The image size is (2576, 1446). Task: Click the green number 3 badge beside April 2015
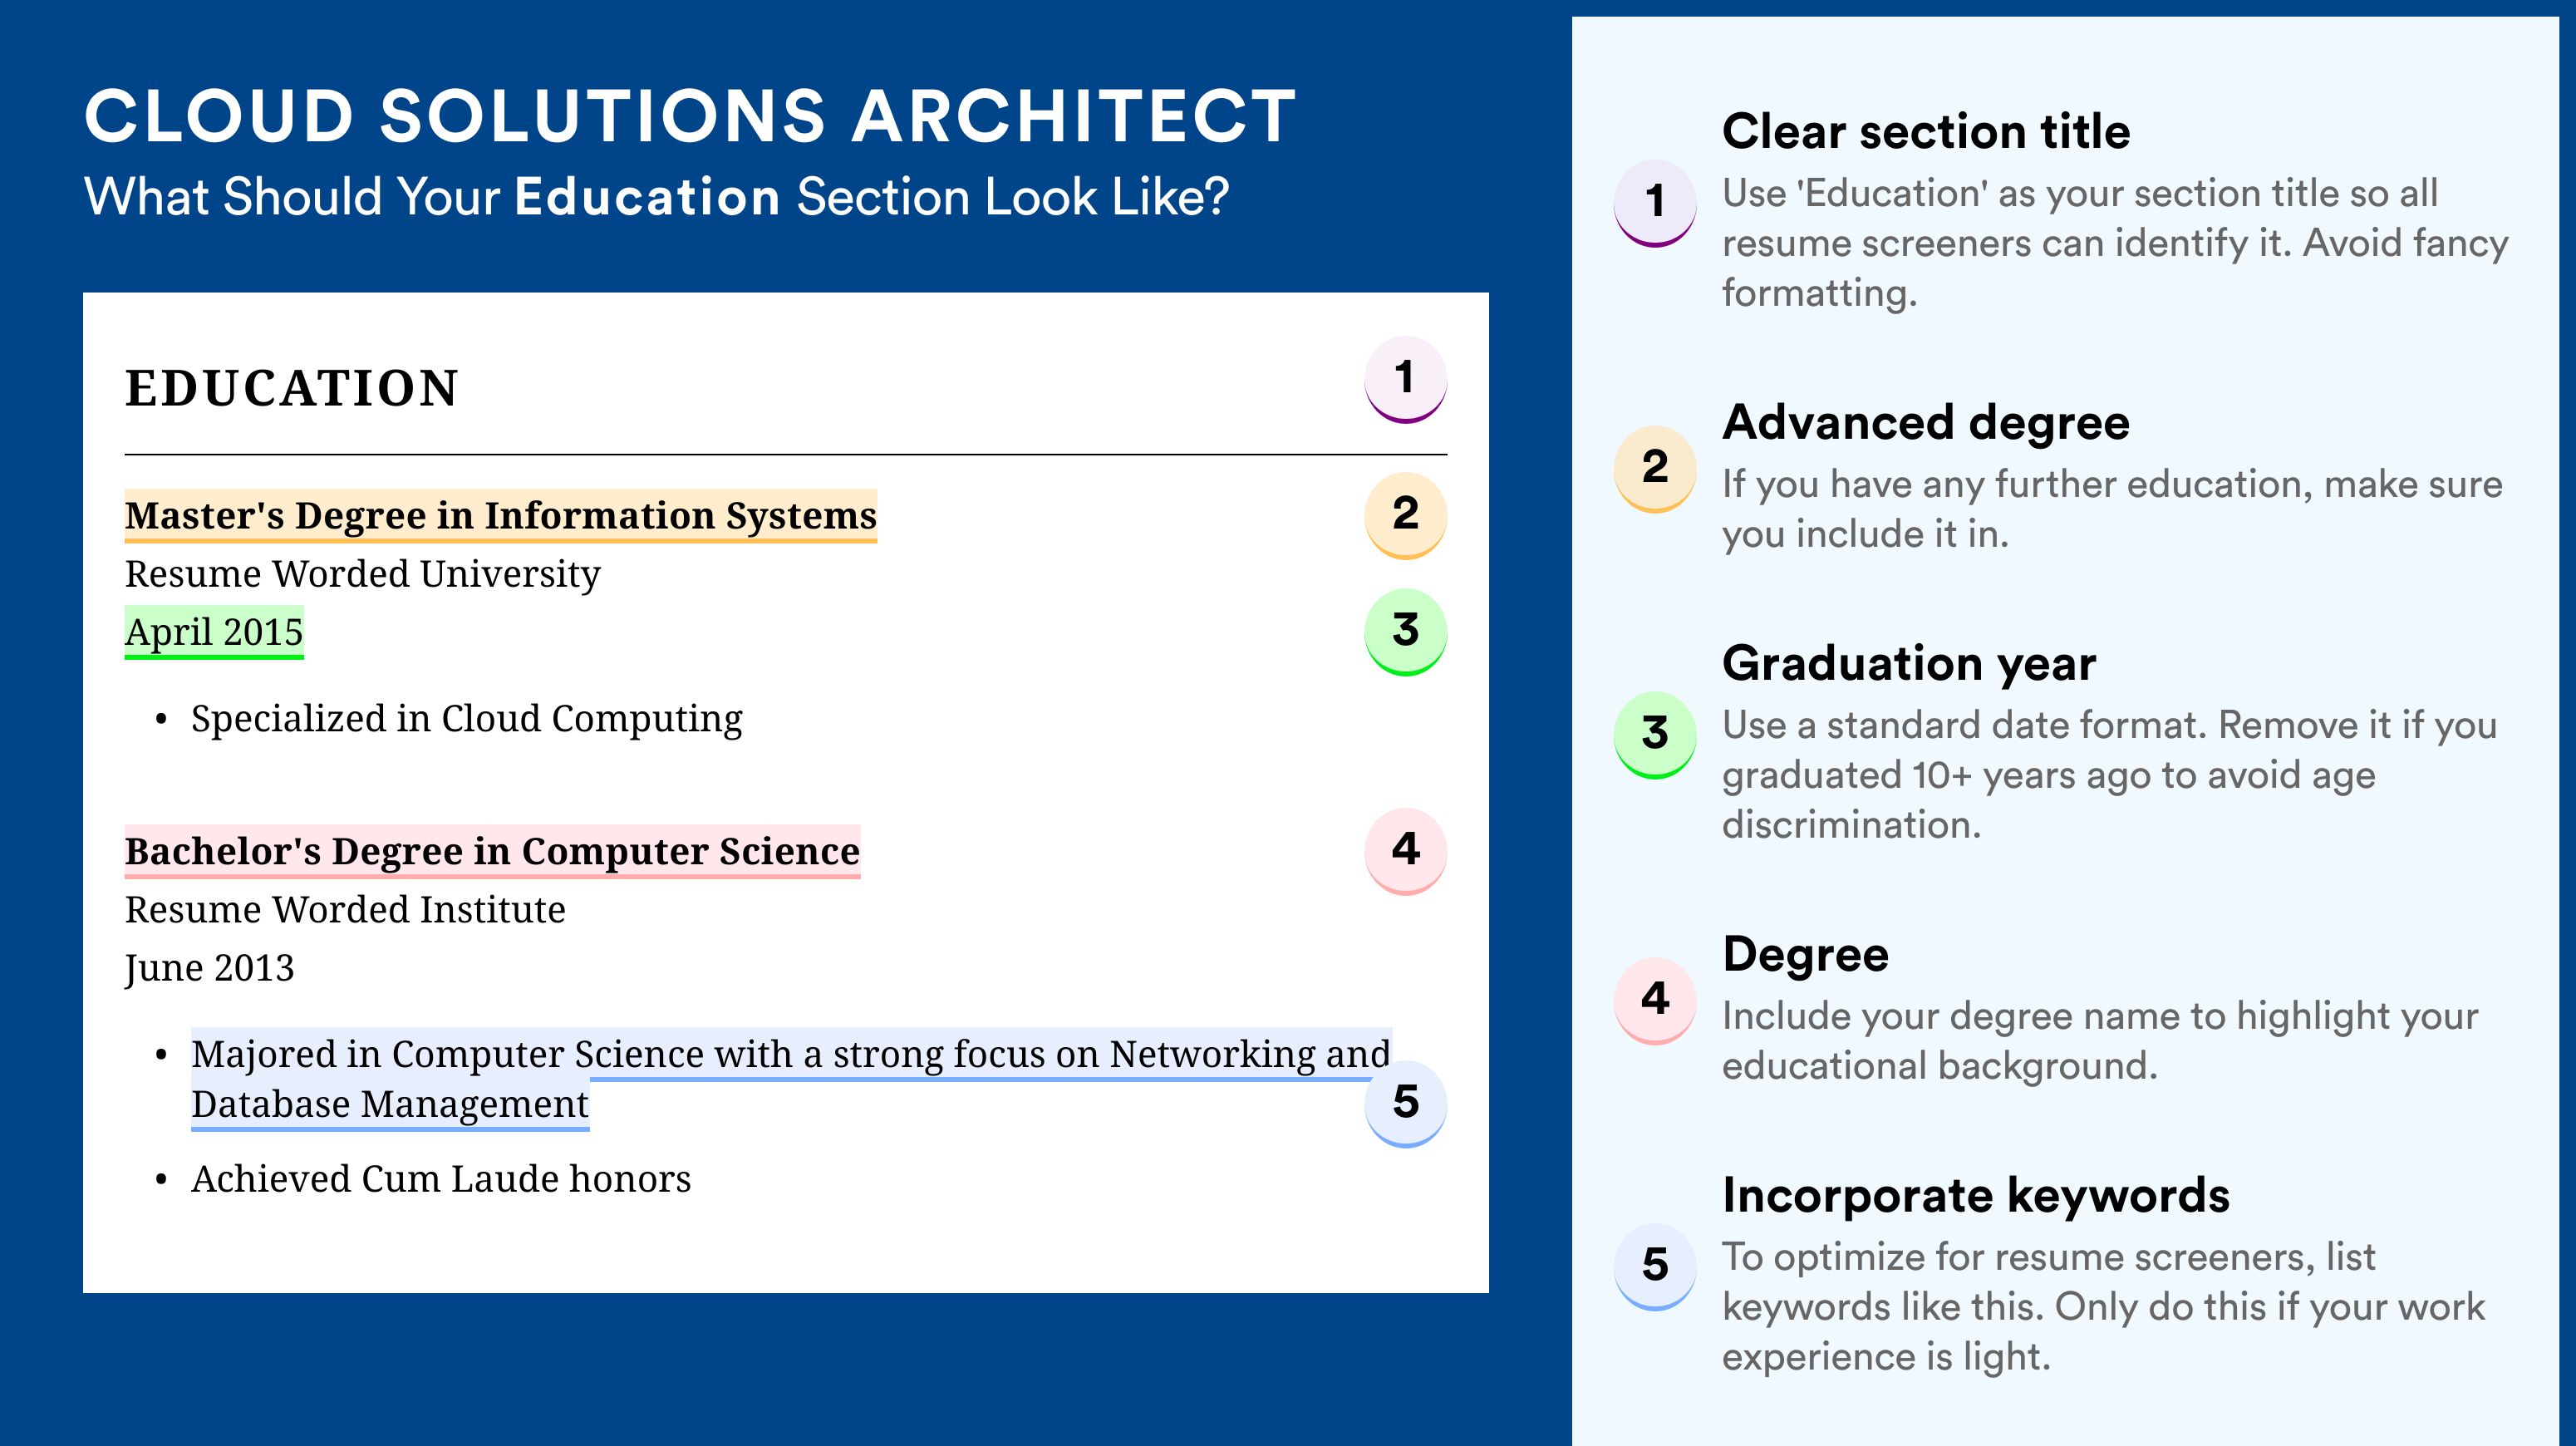click(x=1405, y=631)
